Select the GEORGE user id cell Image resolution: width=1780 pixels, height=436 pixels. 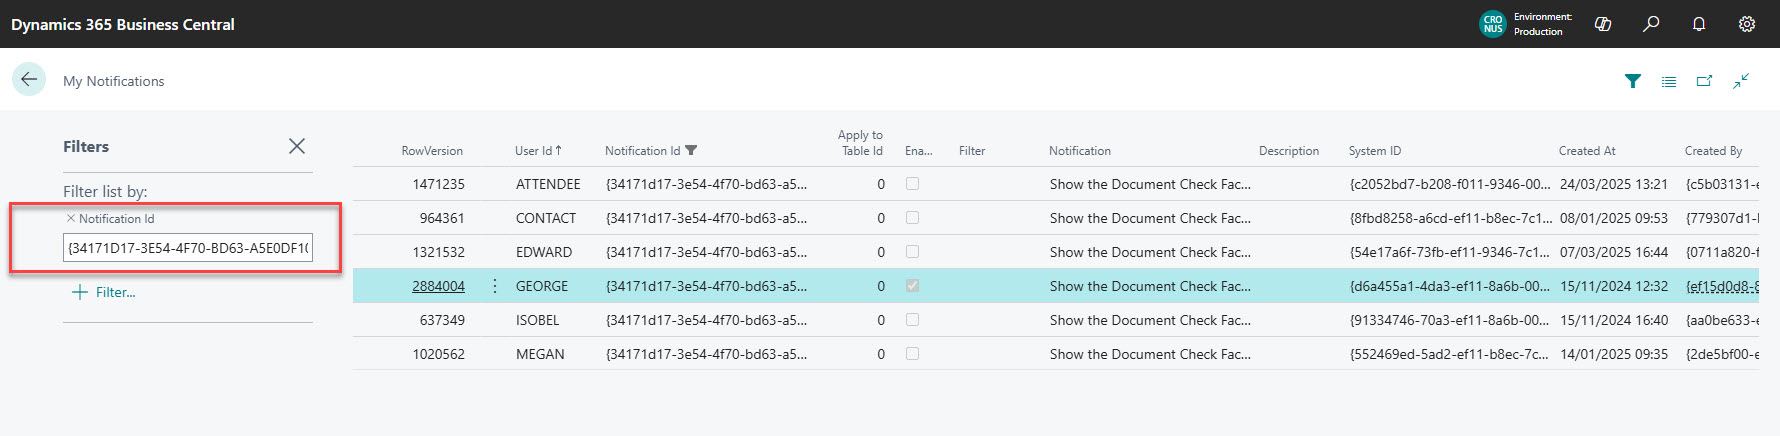[x=542, y=286]
